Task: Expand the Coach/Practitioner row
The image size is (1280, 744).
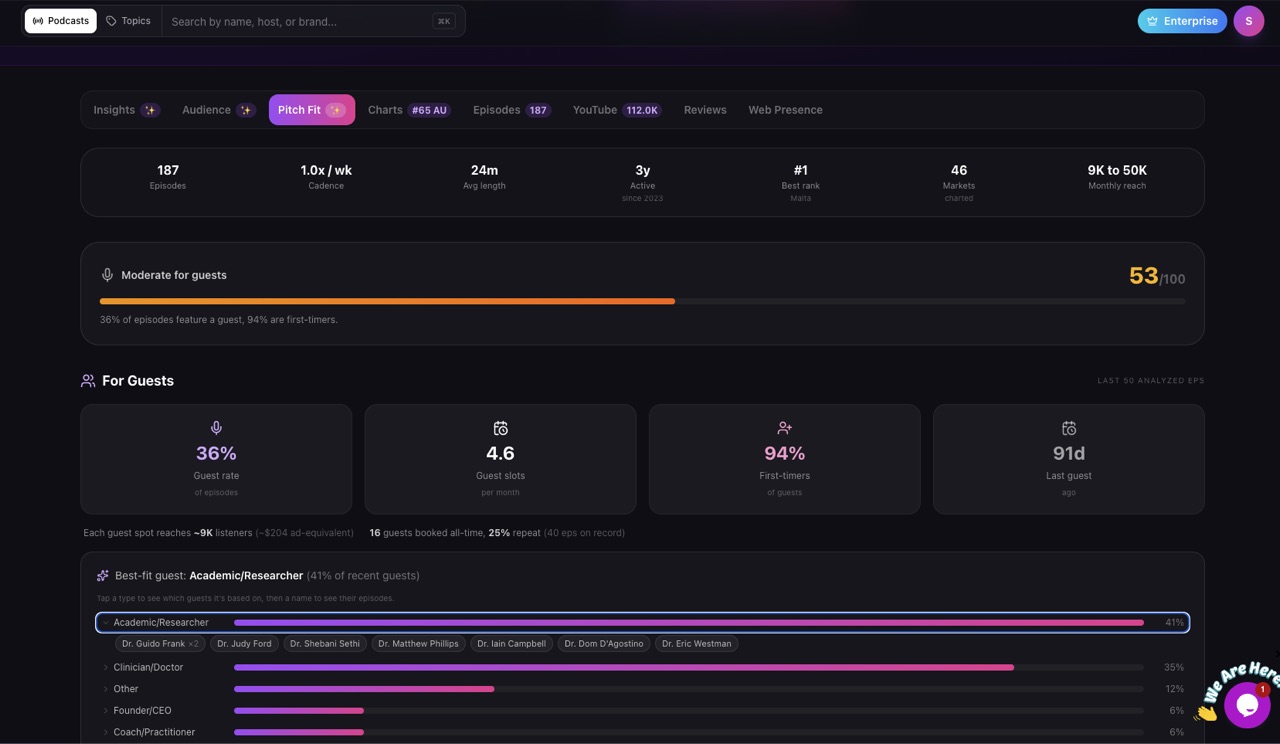Action: pyautogui.click(x=642, y=732)
